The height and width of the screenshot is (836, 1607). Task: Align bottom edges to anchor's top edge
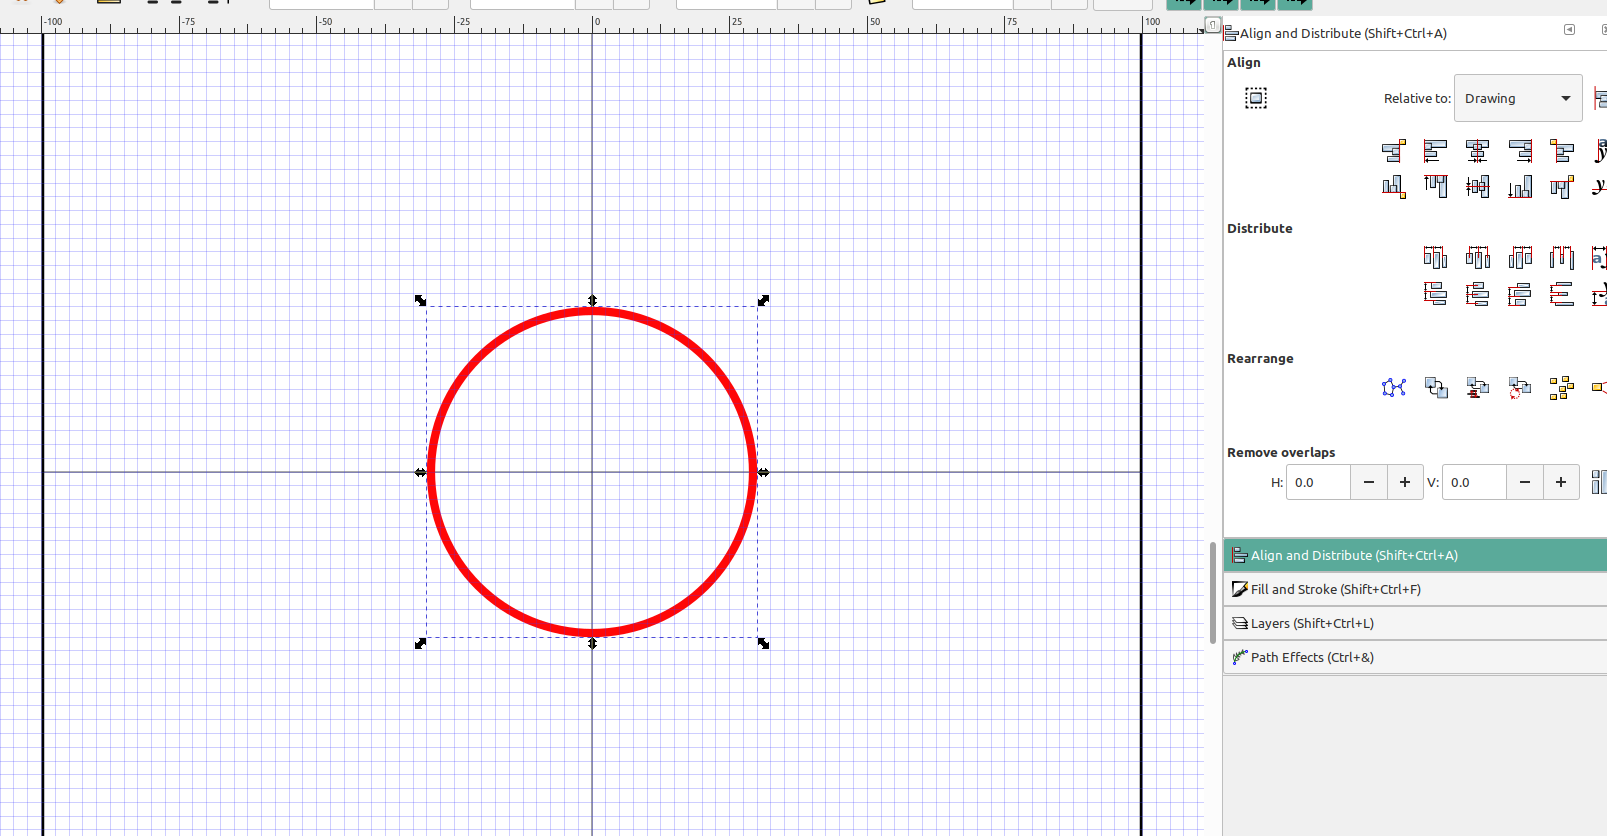point(1393,187)
